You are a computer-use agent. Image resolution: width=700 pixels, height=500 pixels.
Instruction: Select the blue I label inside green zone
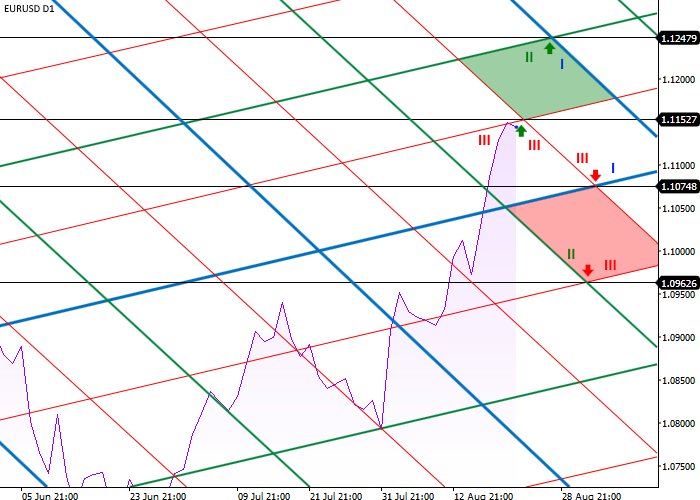click(x=562, y=64)
